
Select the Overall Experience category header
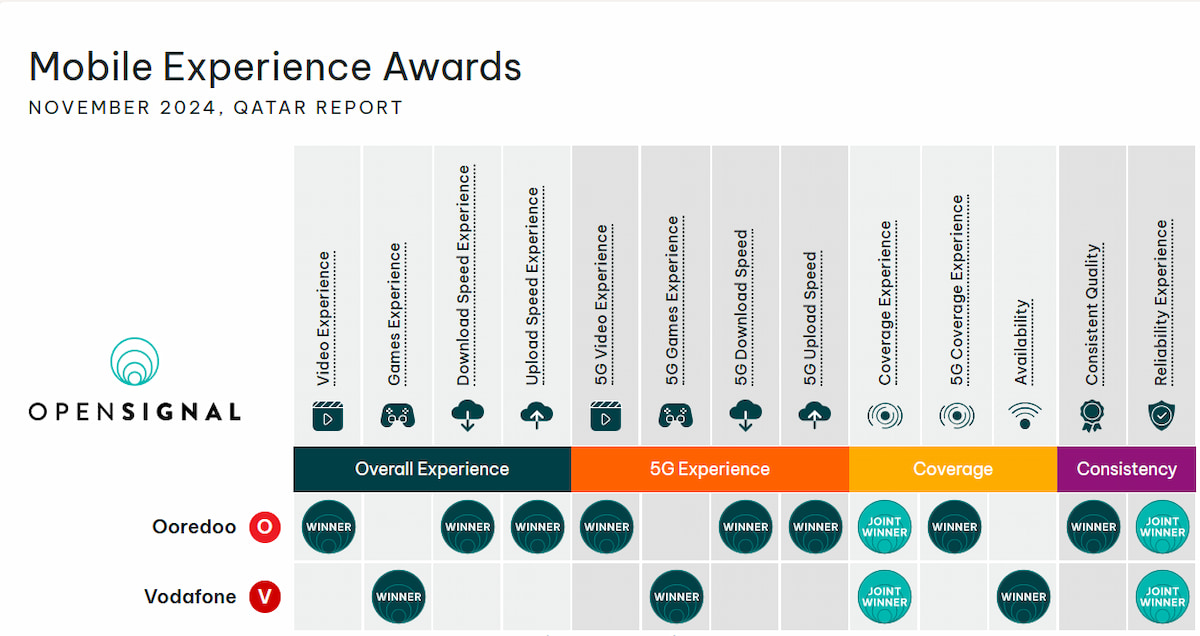pos(432,469)
